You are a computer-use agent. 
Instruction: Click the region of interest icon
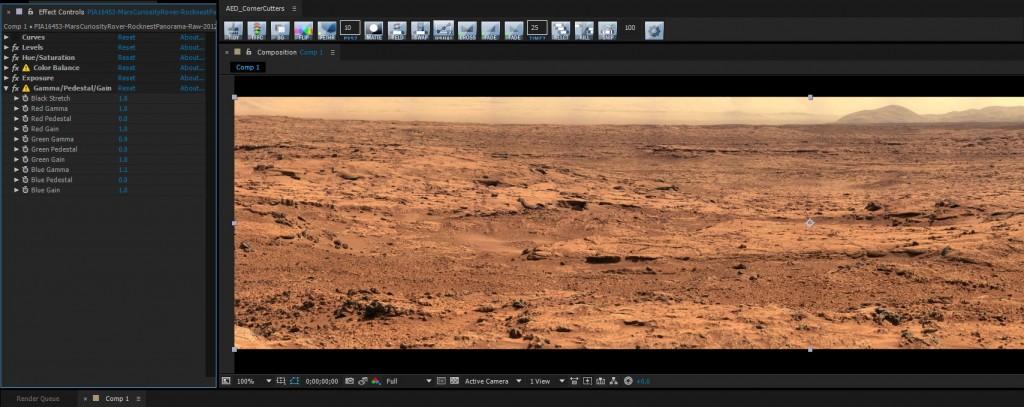tap(440, 381)
